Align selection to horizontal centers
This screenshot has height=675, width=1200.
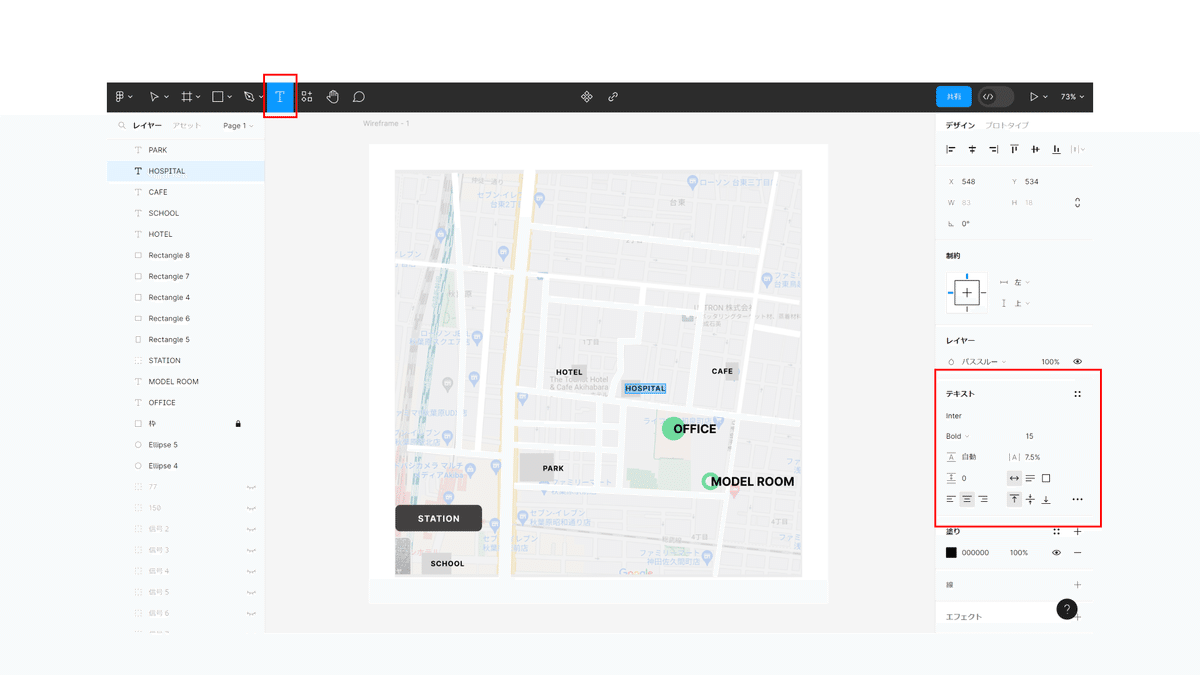click(x=972, y=149)
